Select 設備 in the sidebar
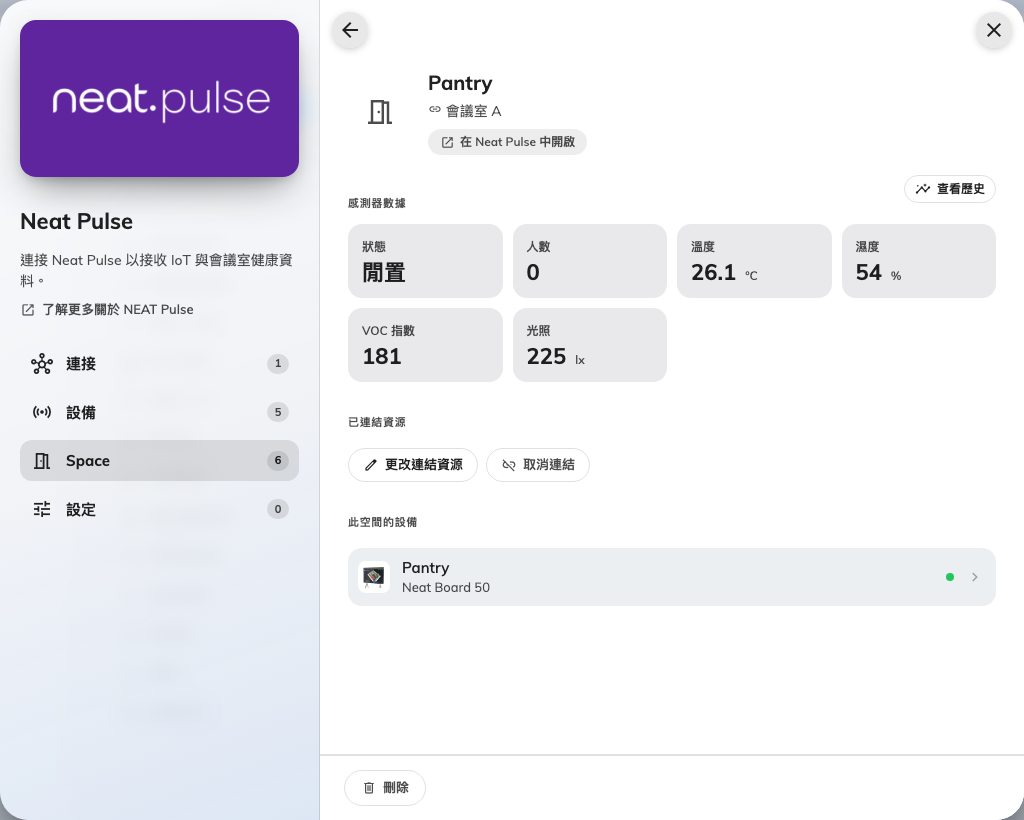 coord(159,412)
